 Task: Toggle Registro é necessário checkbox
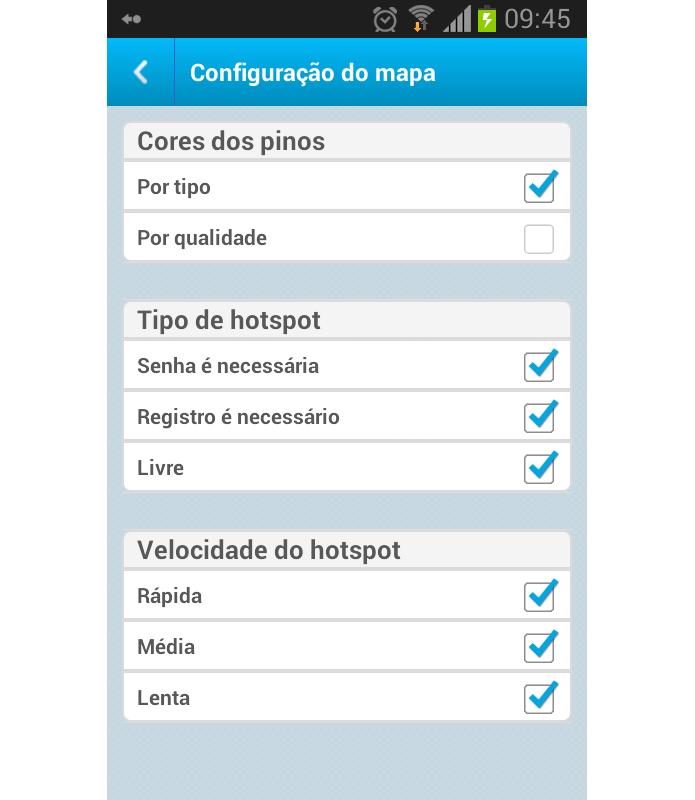coord(539,417)
